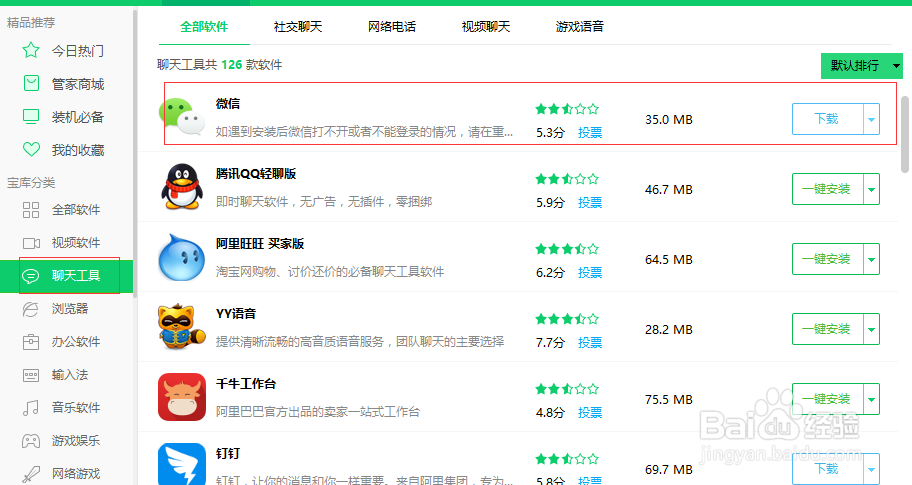The image size is (912, 485).
Task: Click the 阿里旺旺 买家版 blue drop icon
Action: coord(181,257)
